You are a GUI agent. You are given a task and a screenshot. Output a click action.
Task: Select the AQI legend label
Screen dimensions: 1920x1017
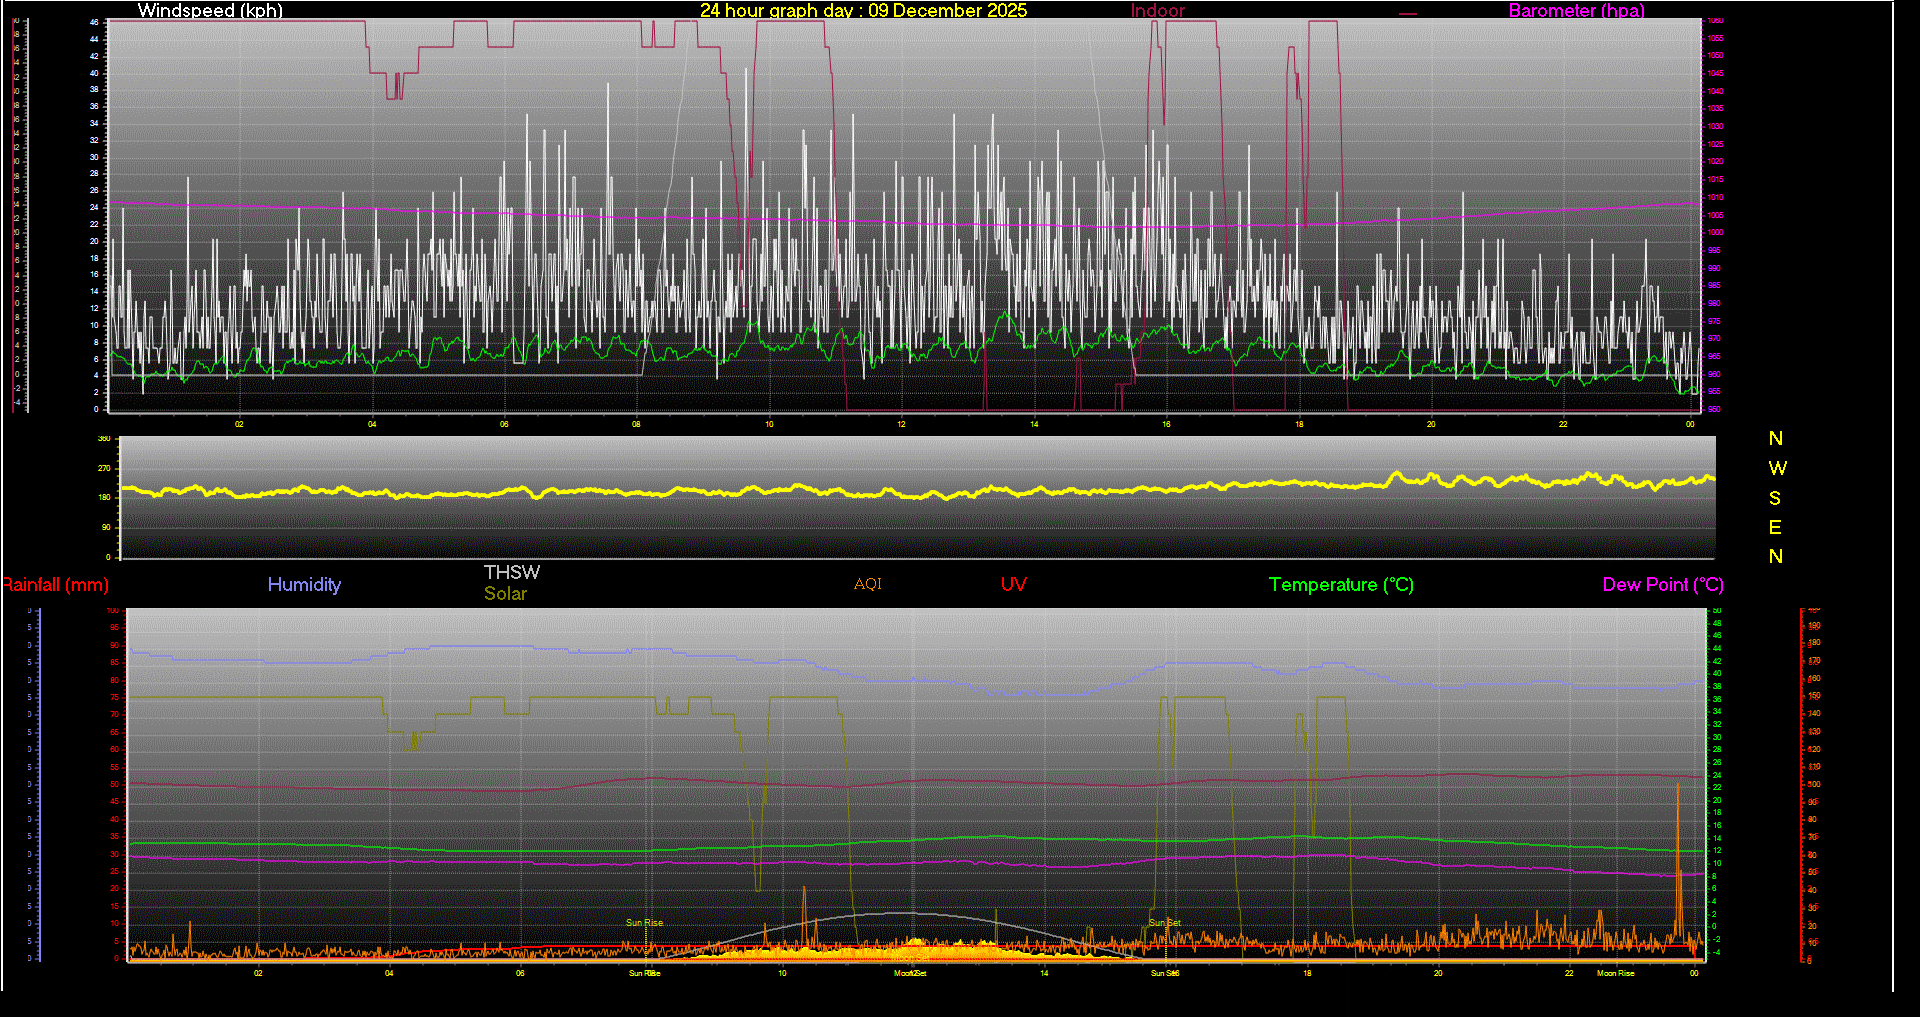[867, 584]
